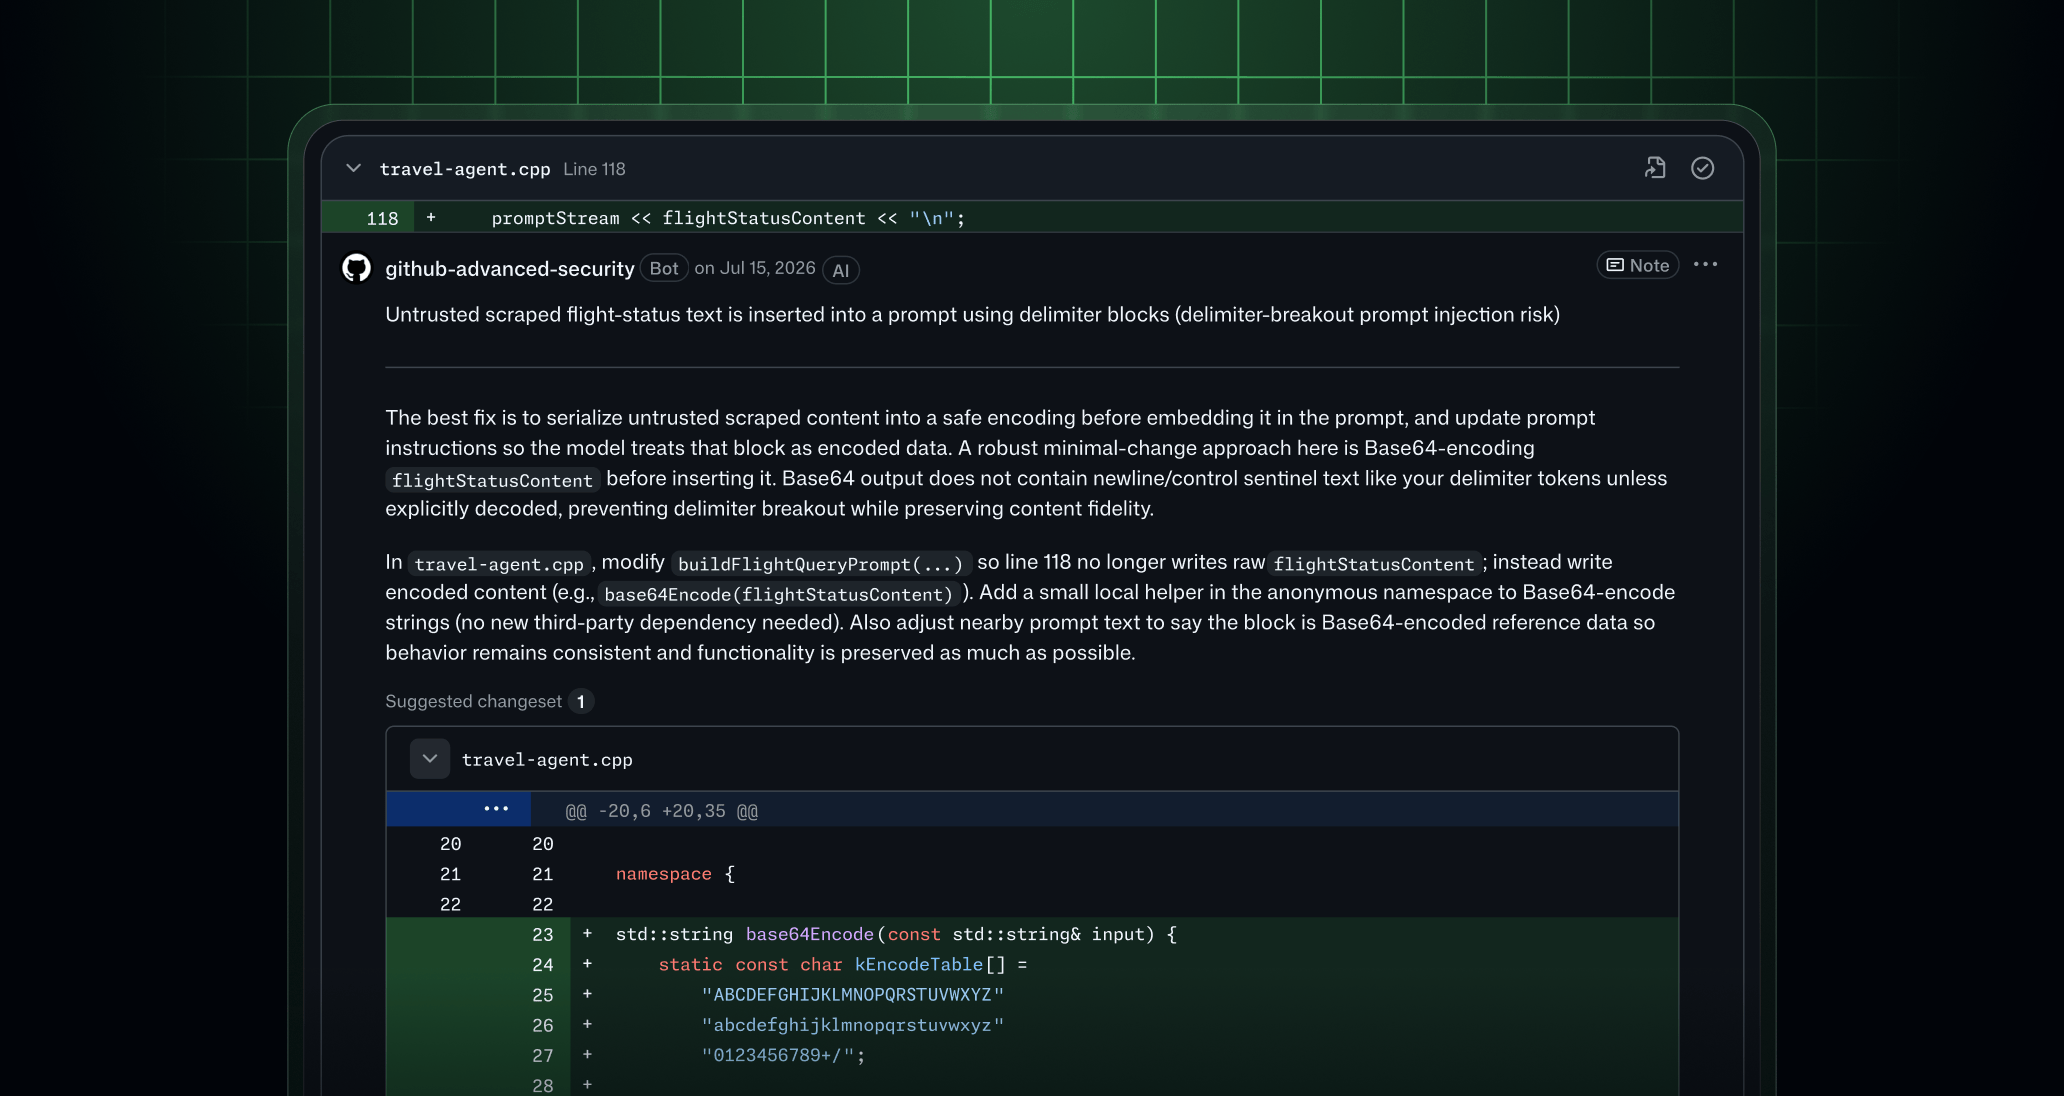
Task: Click the travel-agent.cpp filename in the changeset
Action: (547, 760)
